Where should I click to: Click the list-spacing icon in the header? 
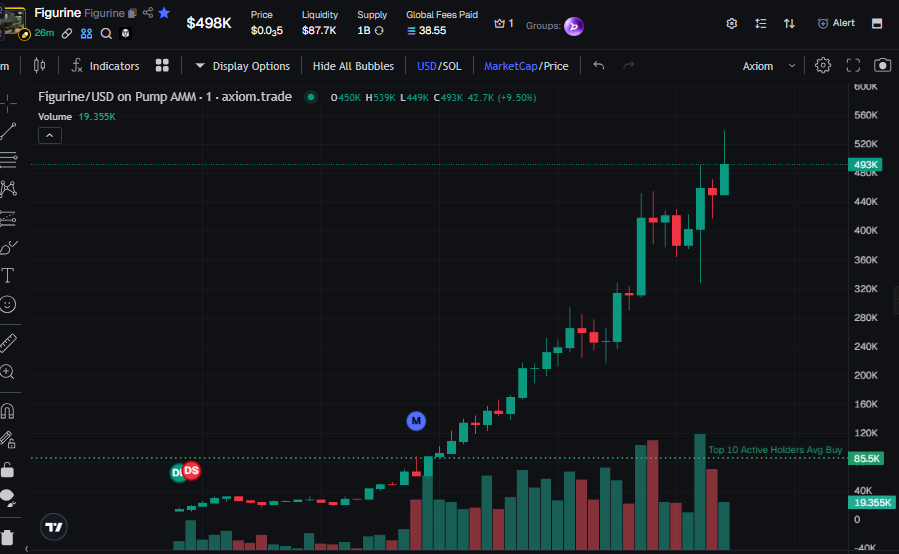[760, 24]
